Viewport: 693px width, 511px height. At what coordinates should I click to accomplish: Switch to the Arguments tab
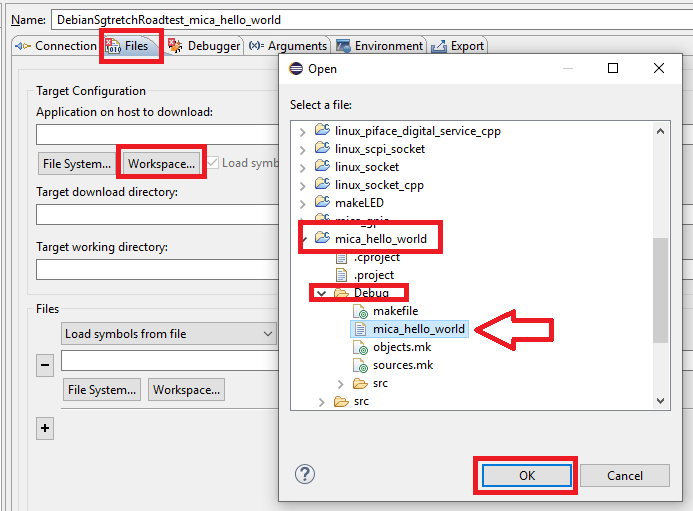click(x=287, y=46)
